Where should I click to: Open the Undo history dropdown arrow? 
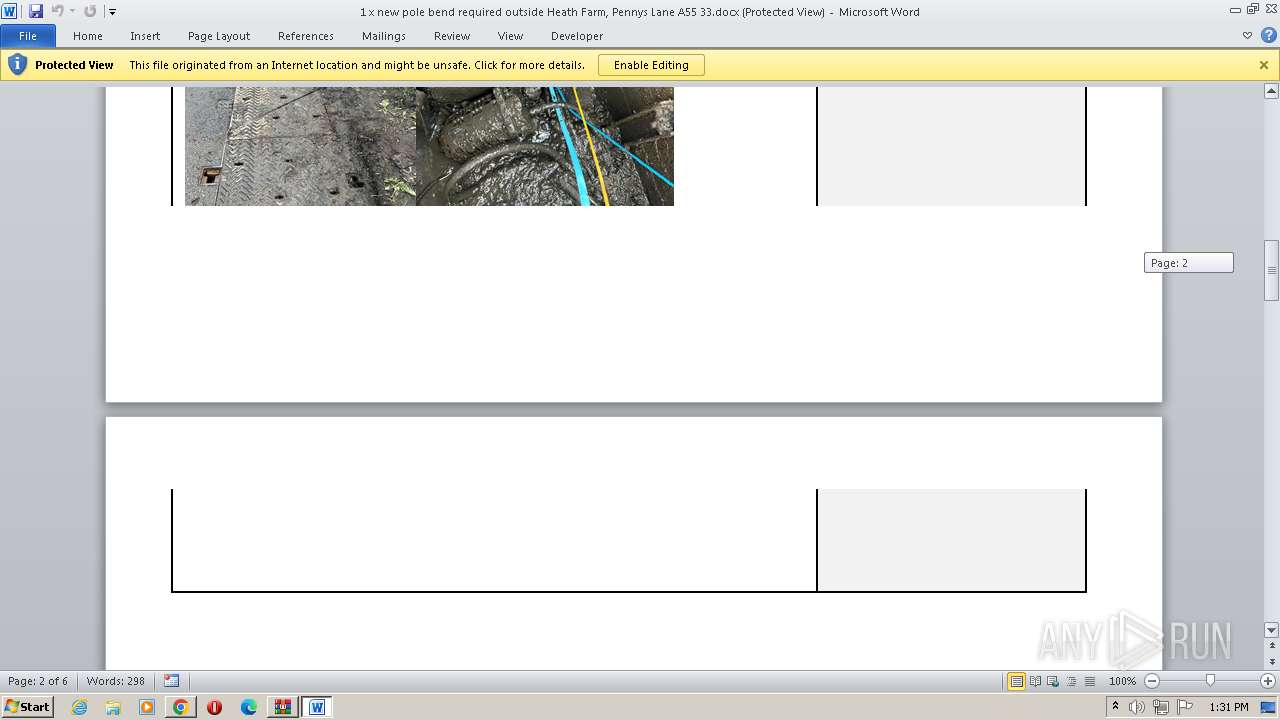(72, 12)
